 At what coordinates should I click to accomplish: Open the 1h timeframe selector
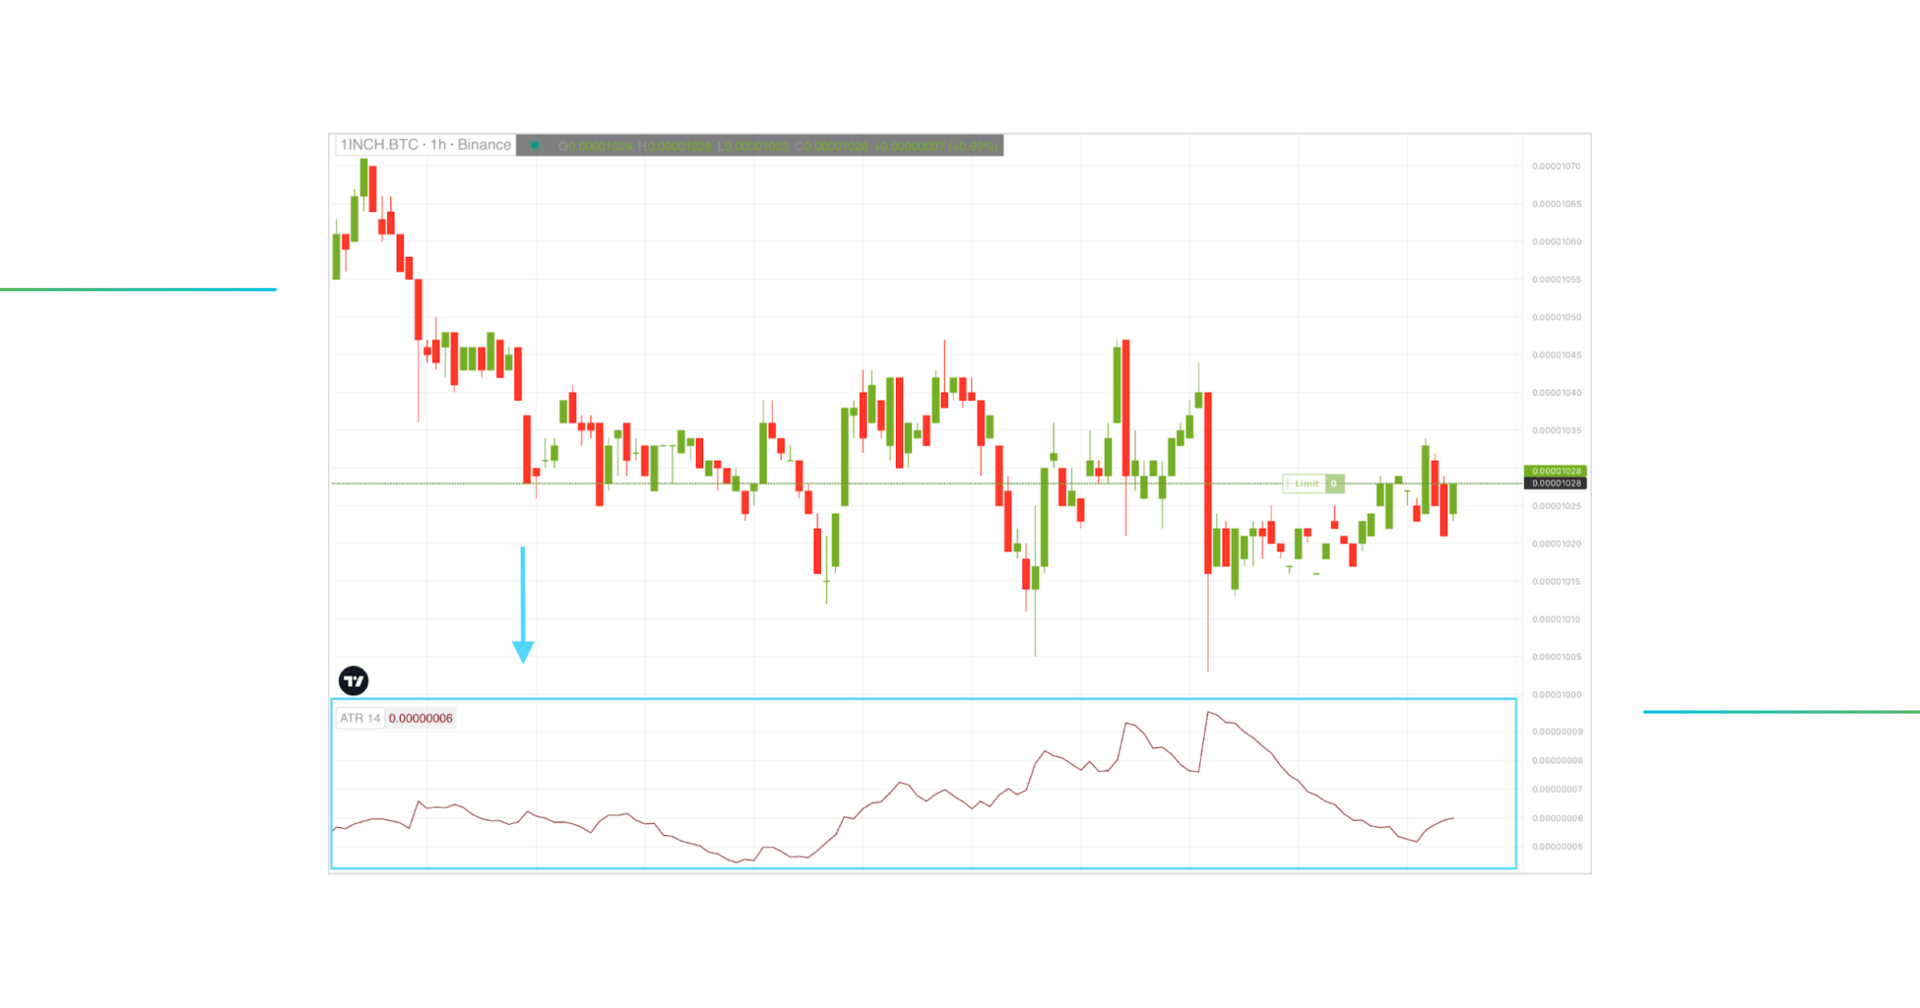click(x=440, y=145)
